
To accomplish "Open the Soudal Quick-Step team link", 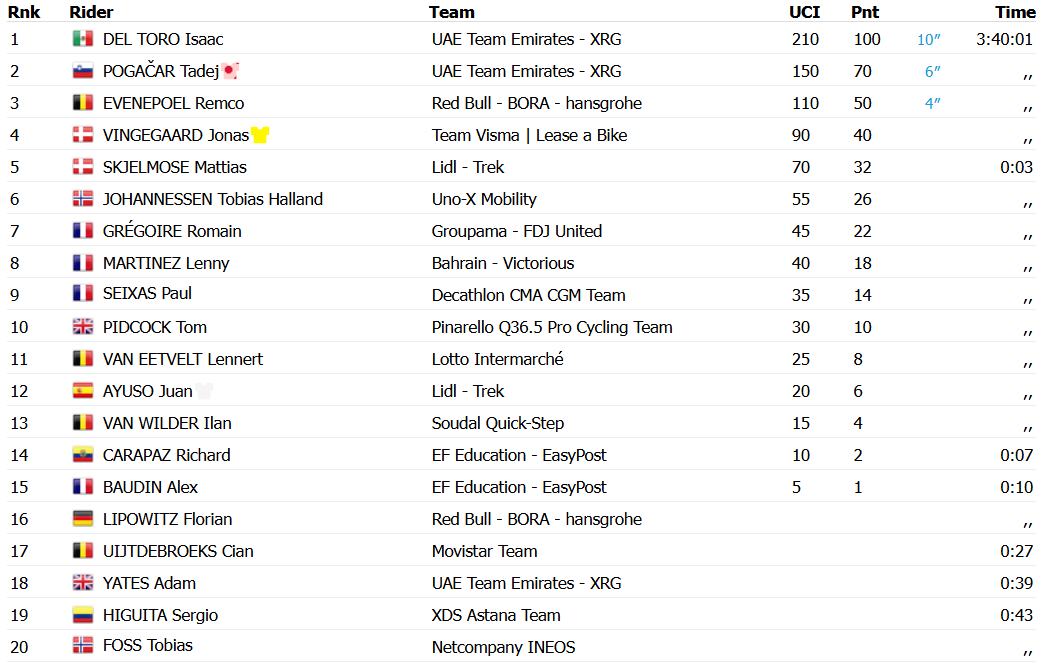I will 498,424.
